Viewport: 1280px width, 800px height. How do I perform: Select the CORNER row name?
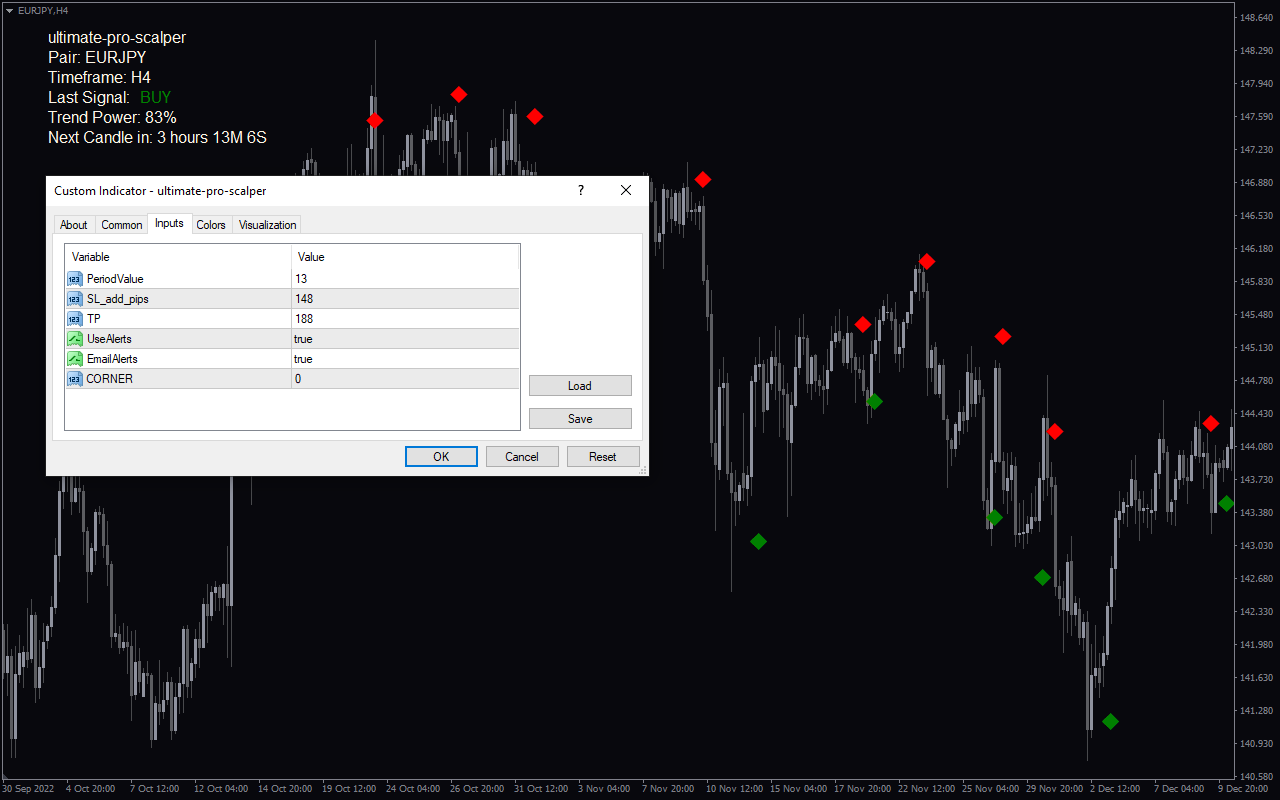(110, 379)
